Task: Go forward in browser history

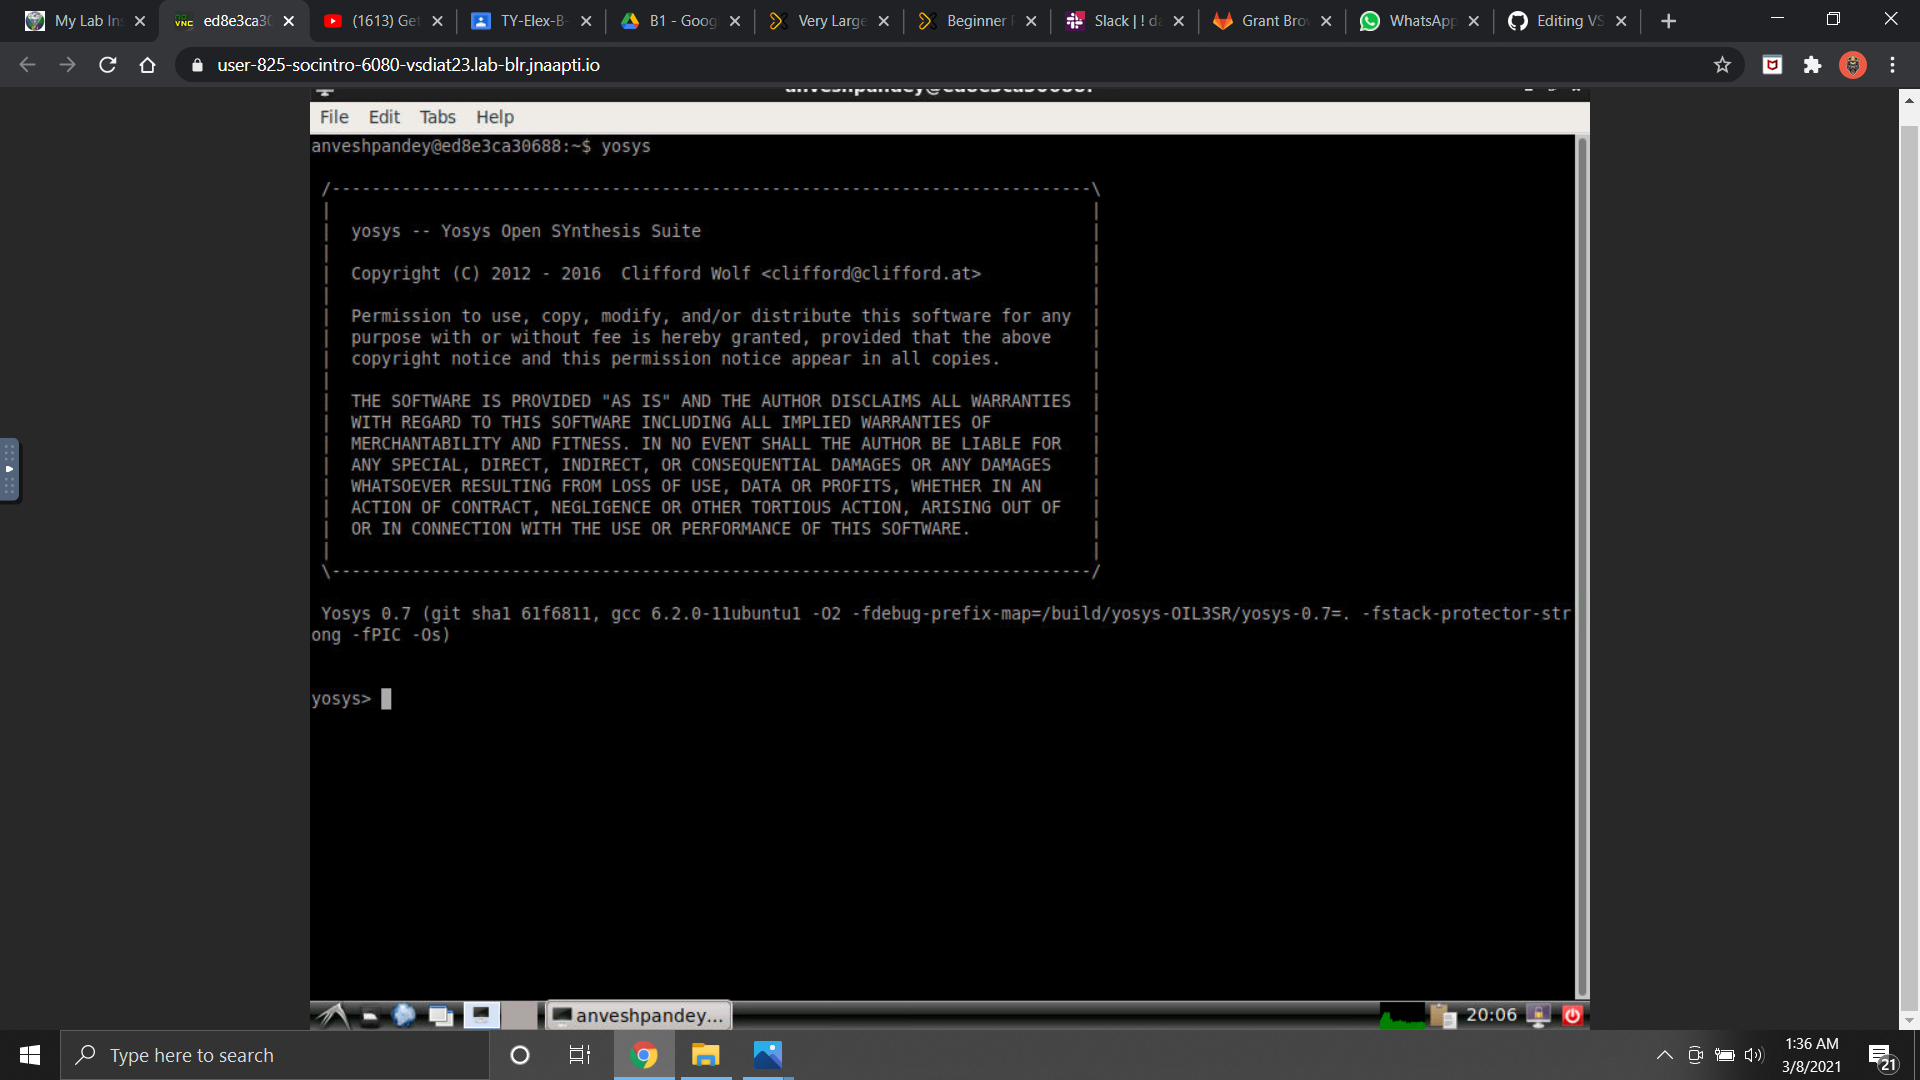Action: point(67,65)
